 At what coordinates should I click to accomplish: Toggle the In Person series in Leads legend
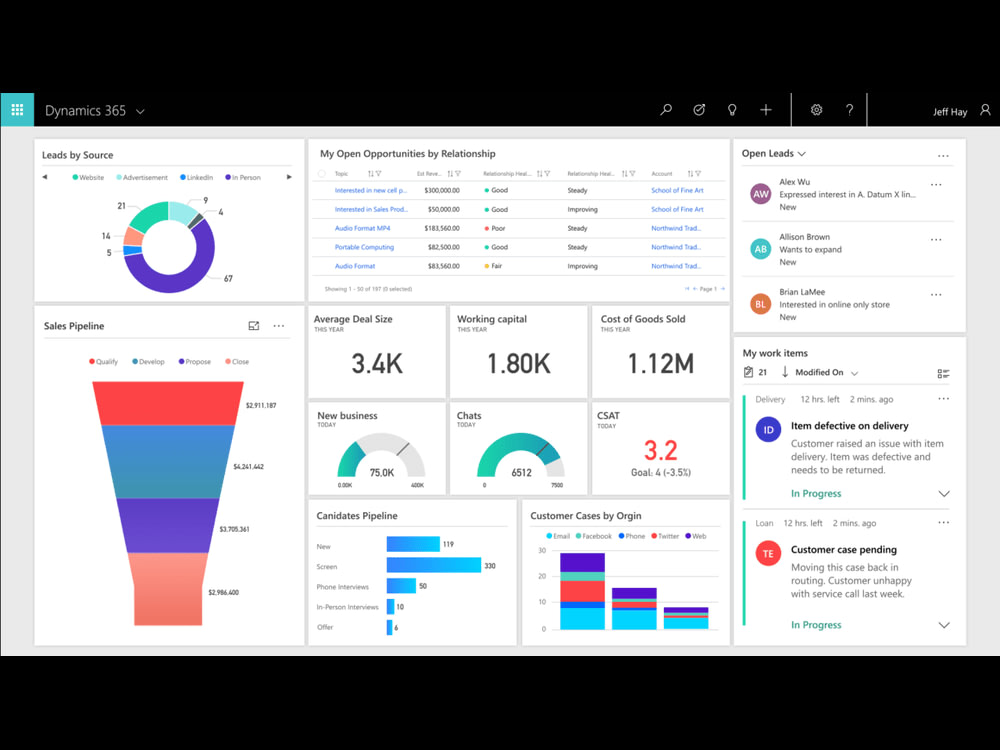click(x=243, y=177)
